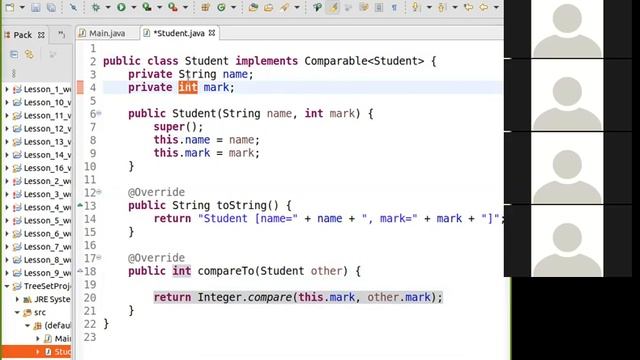Click the New Java Package icon
Image resolution: width=640 pixels, height=360 pixels.
click(x=205, y=7)
